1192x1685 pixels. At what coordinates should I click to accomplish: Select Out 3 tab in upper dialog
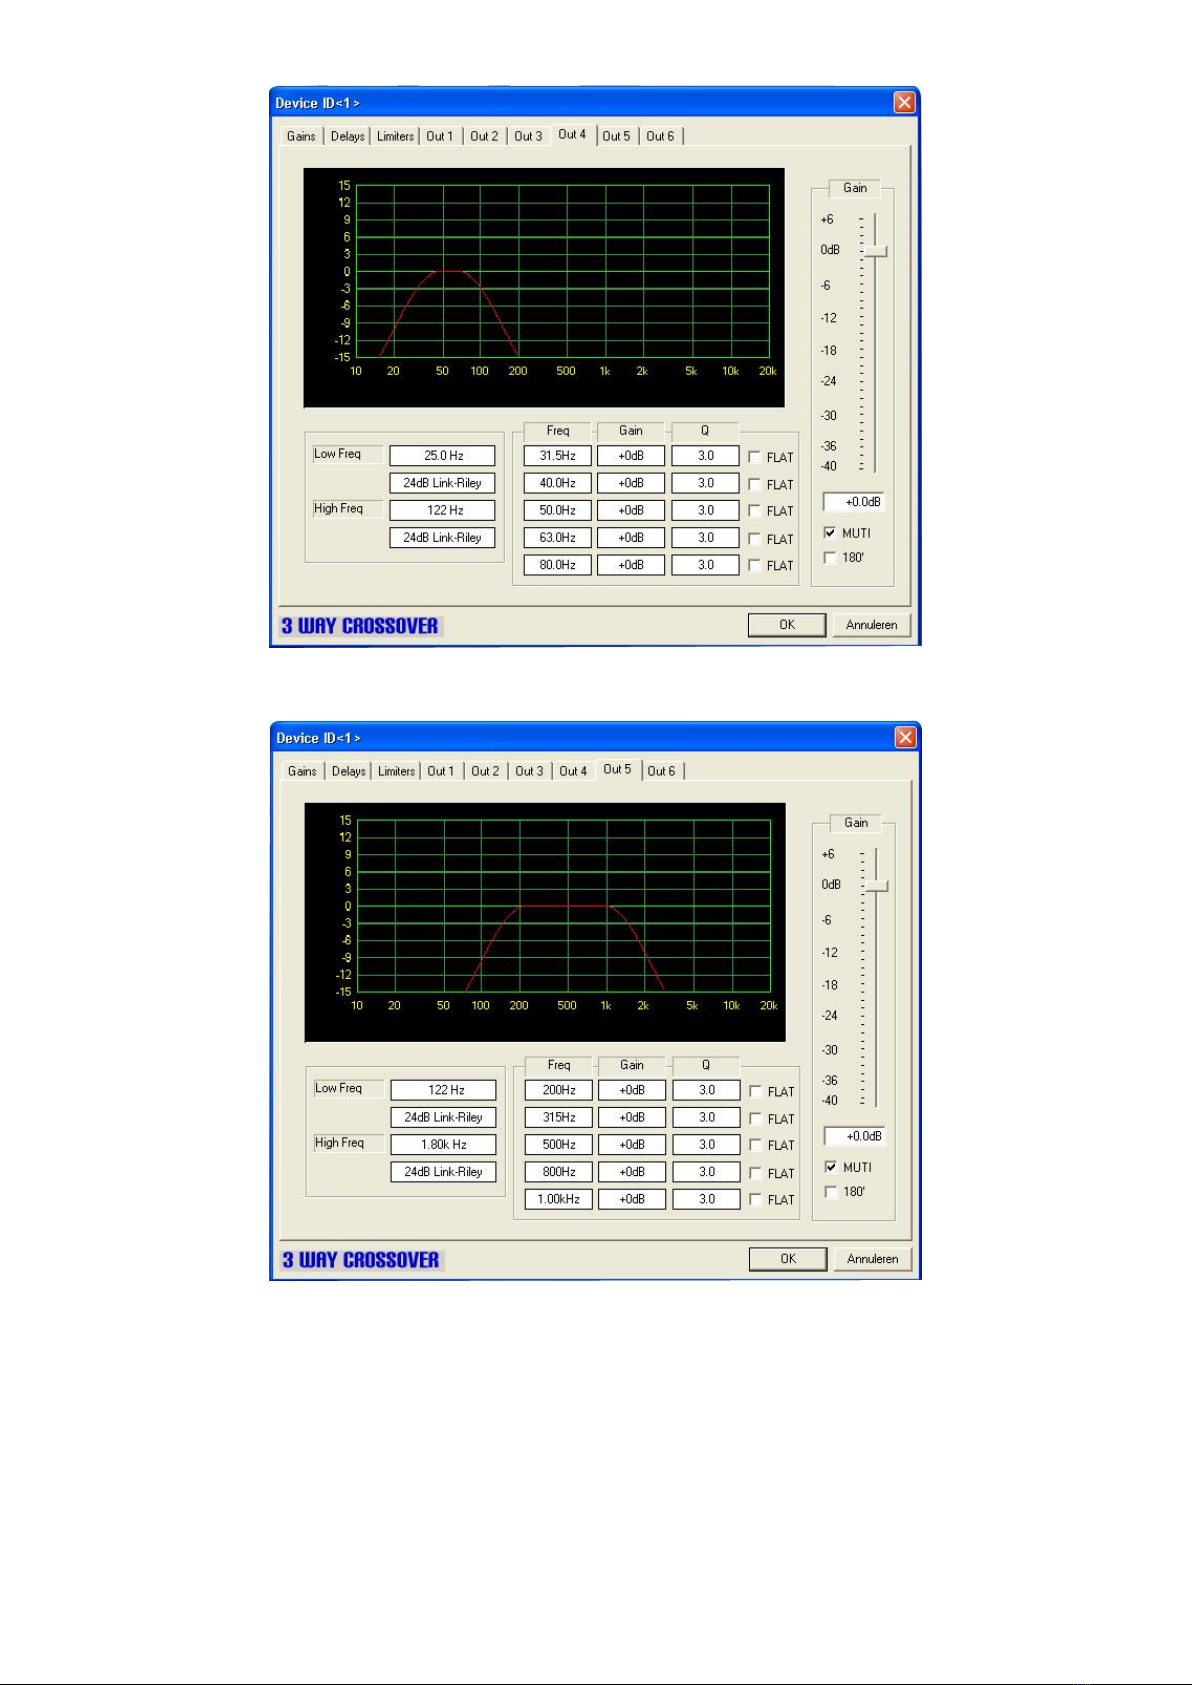pos(528,136)
